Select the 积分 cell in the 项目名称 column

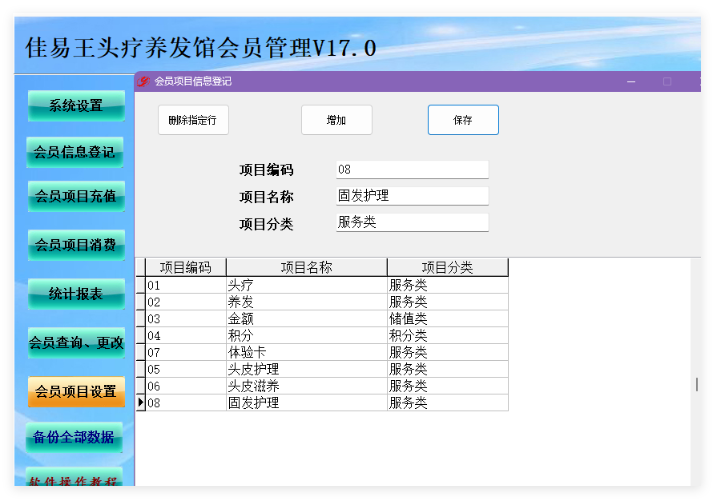[306, 336]
